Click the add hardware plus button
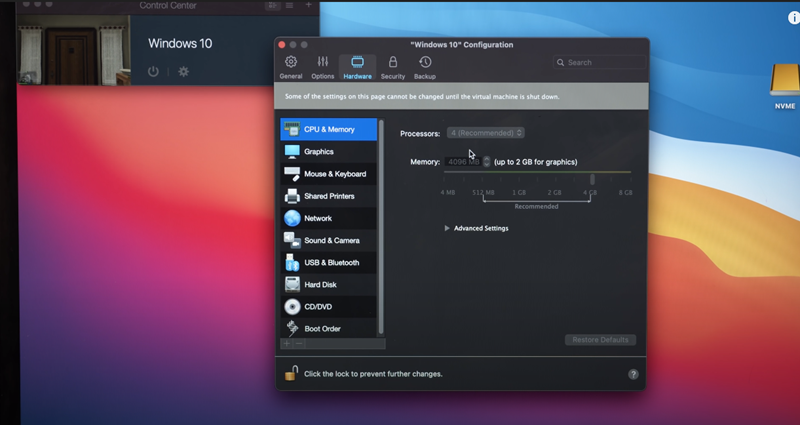The width and height of the screenshot is (800, 425). (x=287, y=344)
